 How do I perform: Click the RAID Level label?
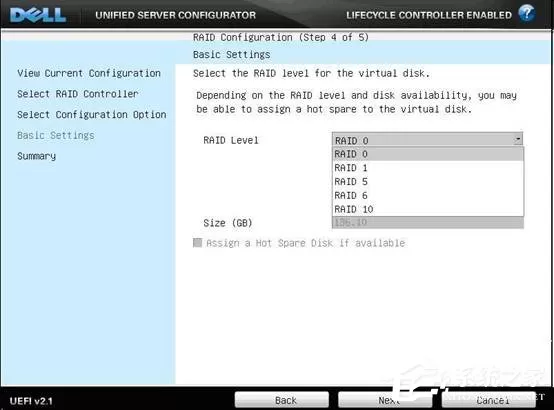[x=231, y=140]
